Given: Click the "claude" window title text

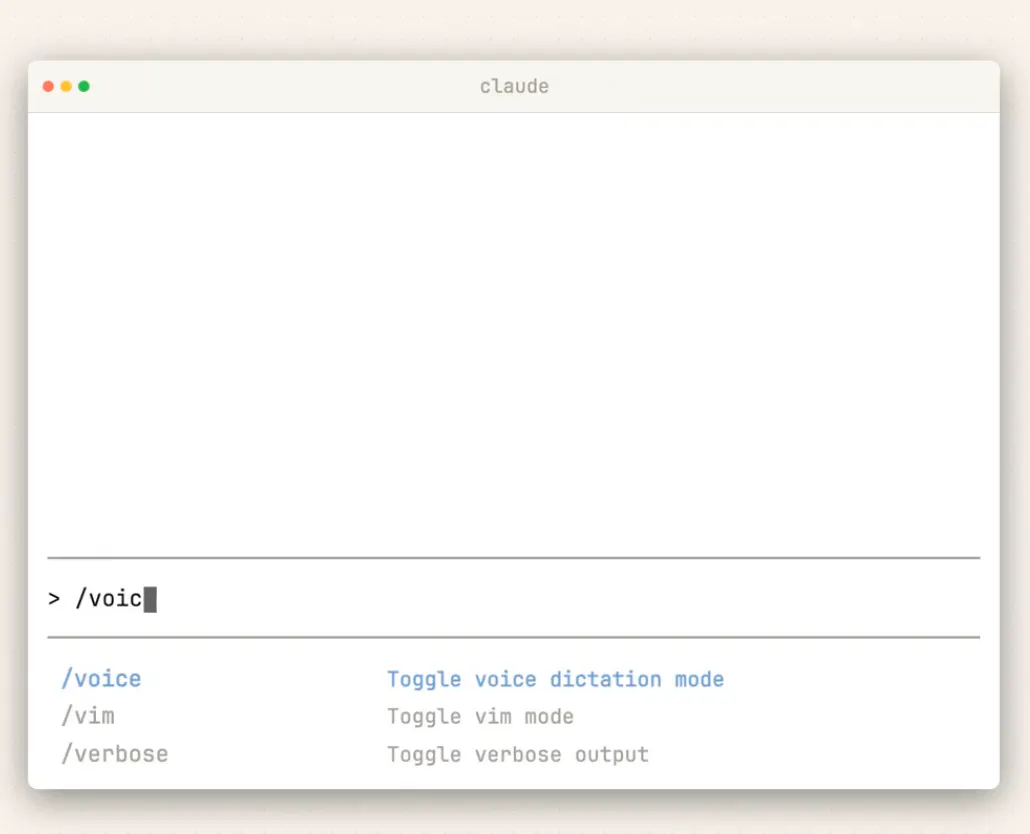Looking at the screenshot, I should (514, 86).
